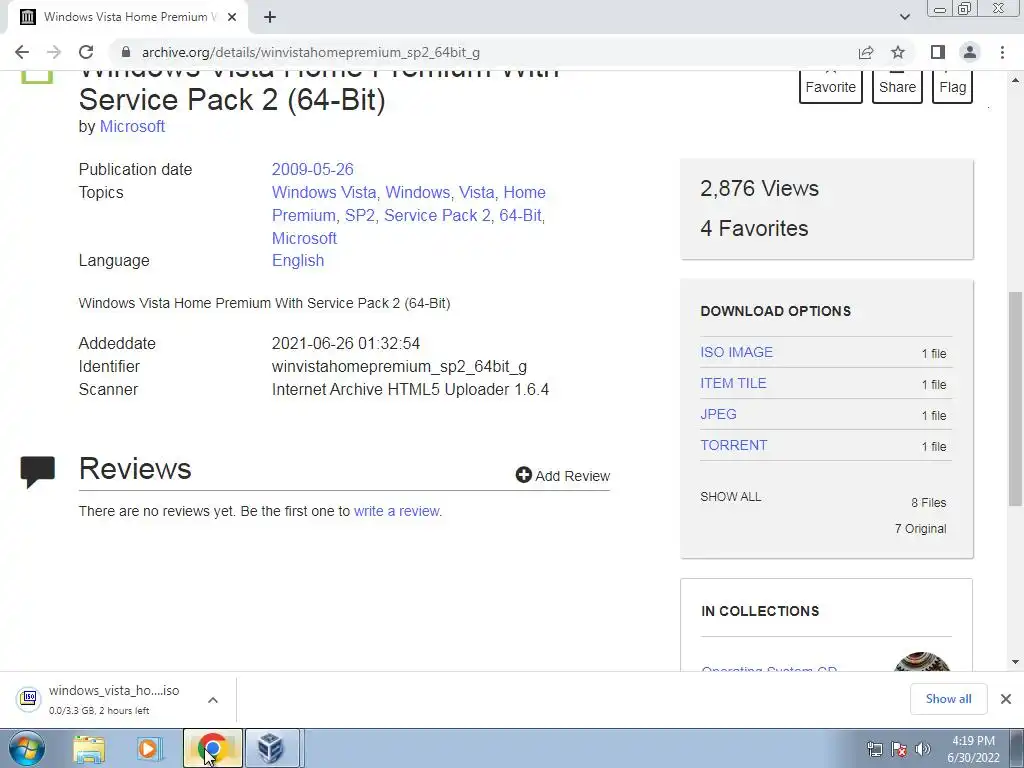The image size is (1024, 768).
Task: Open the Chrome side panel
Action: tap(938, 52)
